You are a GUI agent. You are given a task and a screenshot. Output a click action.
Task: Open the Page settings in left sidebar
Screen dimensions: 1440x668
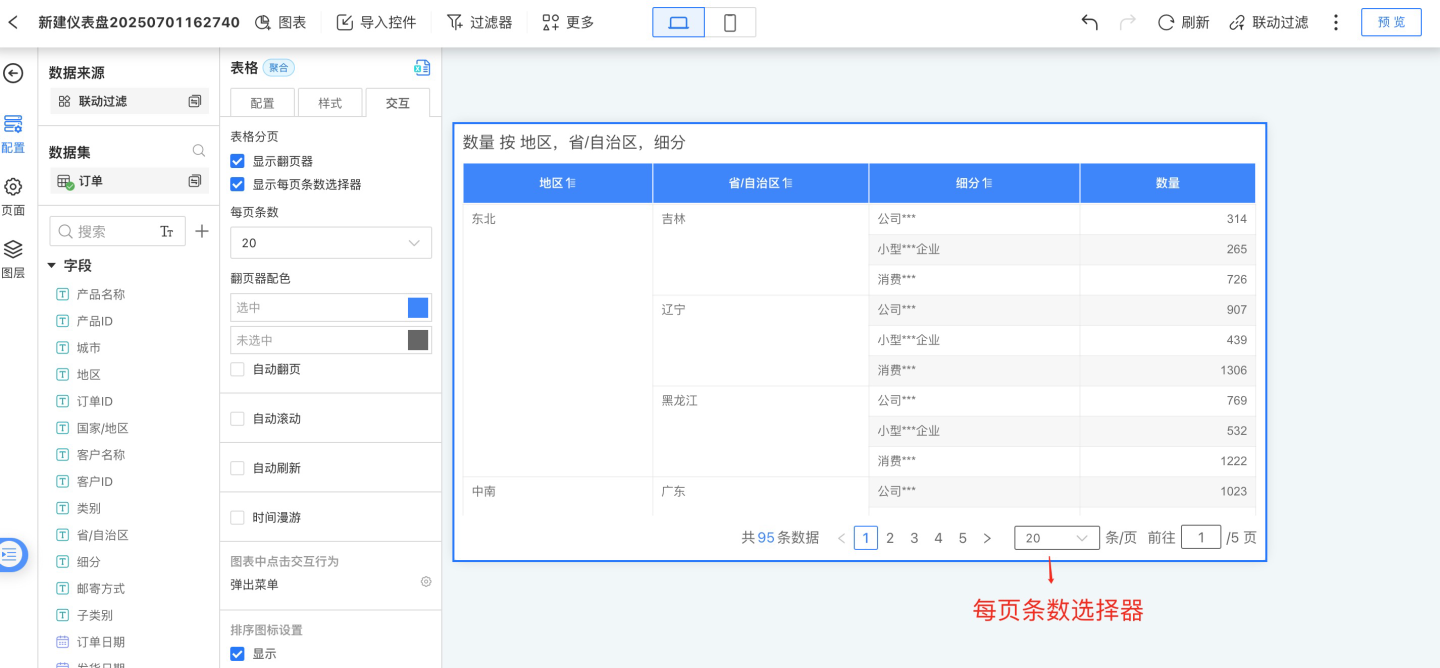(13, 196)
